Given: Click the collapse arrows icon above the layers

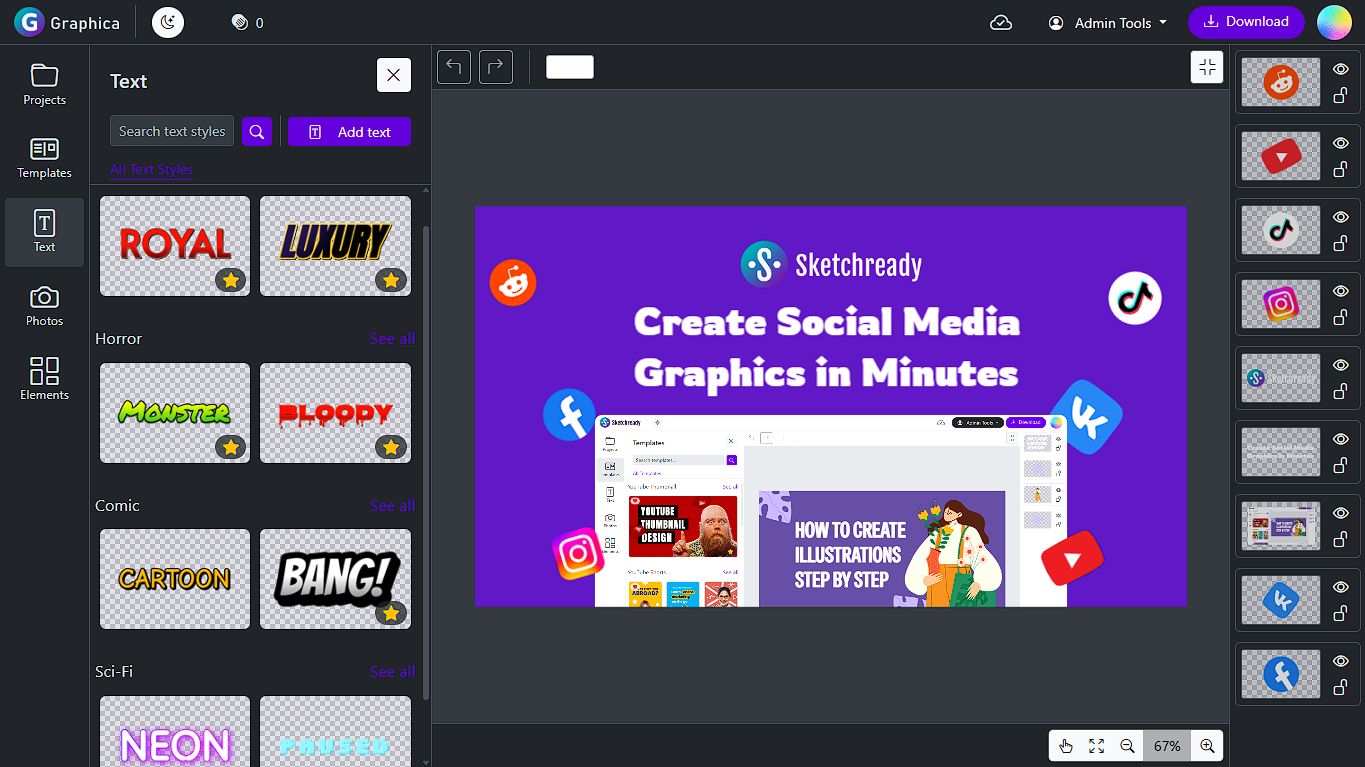Looking at the screenshot, I should pyautogui.click(x=1207, y=67).
